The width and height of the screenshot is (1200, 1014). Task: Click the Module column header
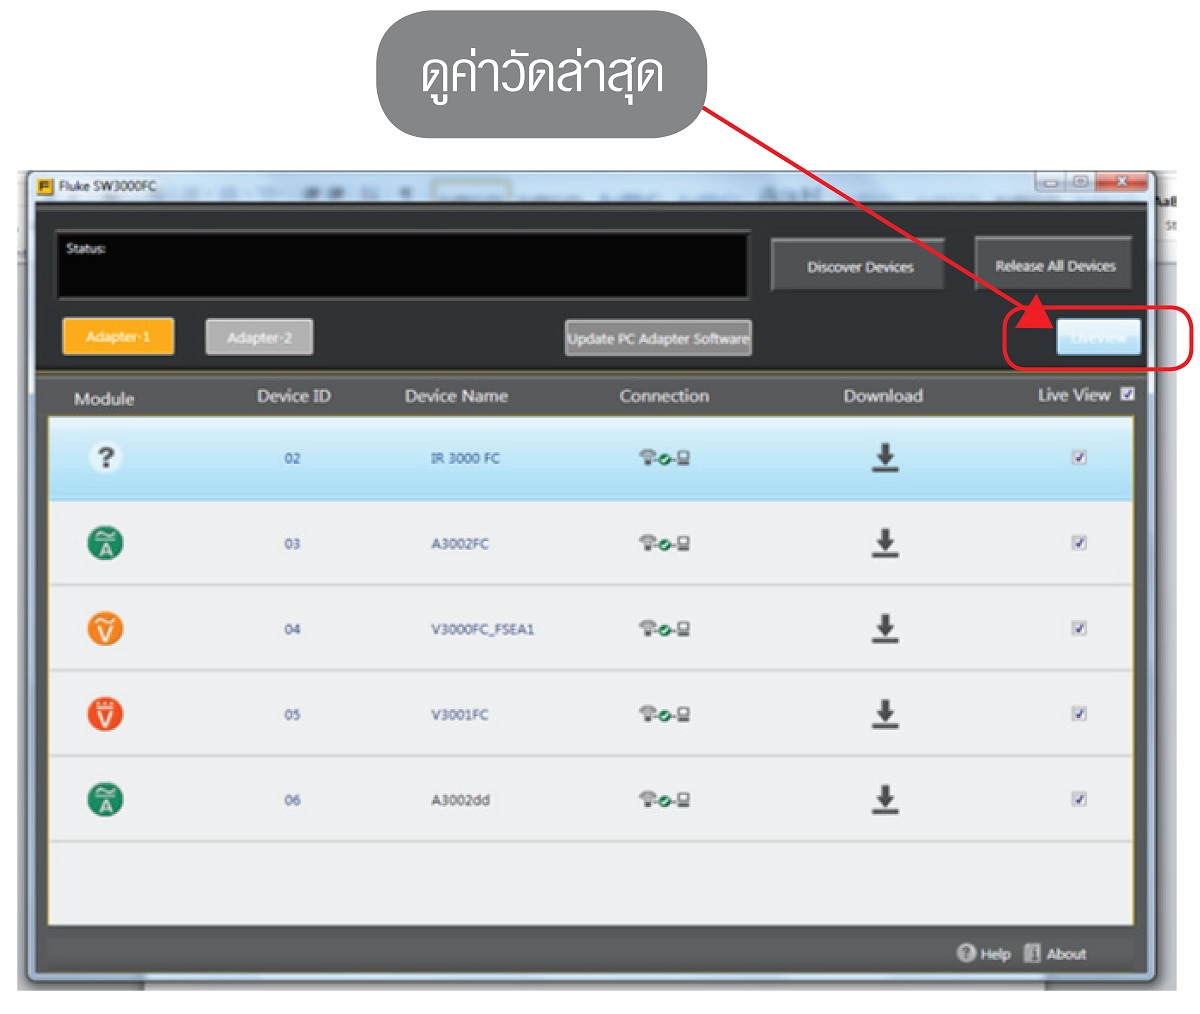[x=104, y=399]
